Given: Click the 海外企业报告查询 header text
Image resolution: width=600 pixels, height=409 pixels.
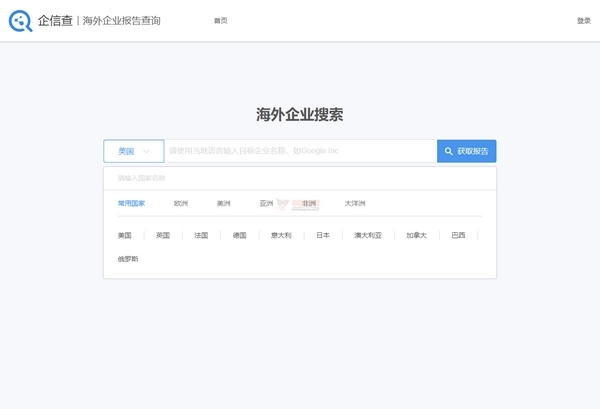Looking at the screenshot, I should click(x=121, y=21).
